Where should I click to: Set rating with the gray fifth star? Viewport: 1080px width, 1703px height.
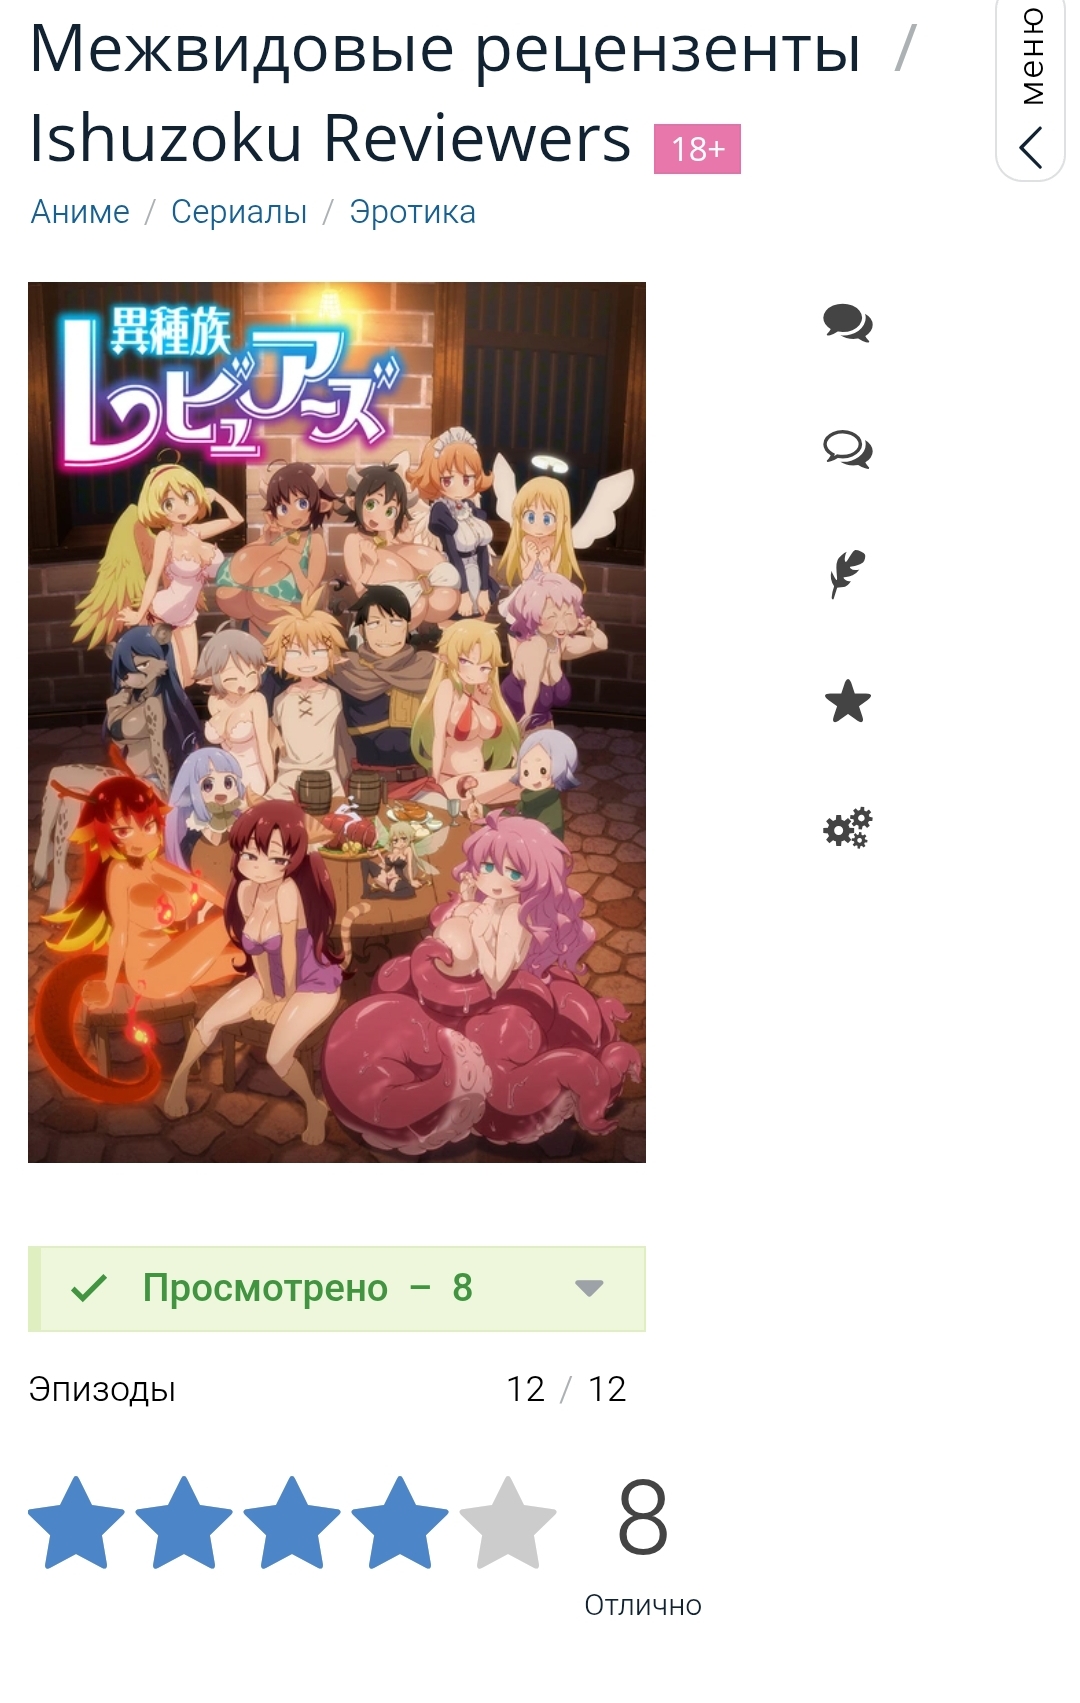click(x=508, y=1522)
